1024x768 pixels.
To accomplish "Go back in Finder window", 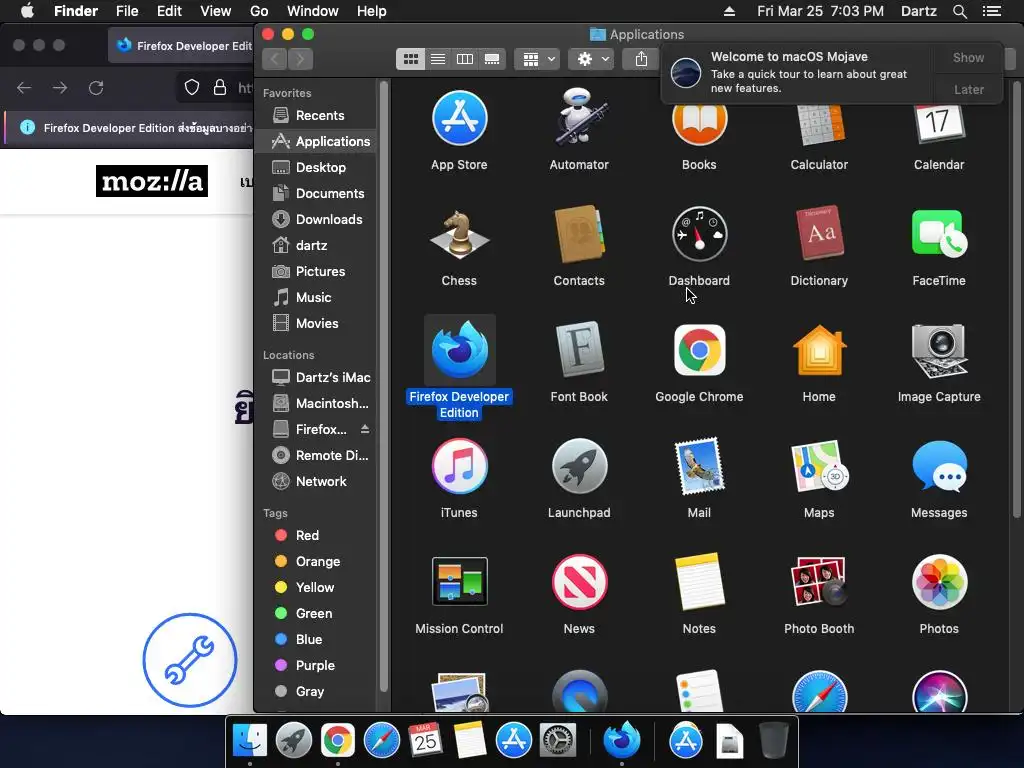I will tap(275, 59).
